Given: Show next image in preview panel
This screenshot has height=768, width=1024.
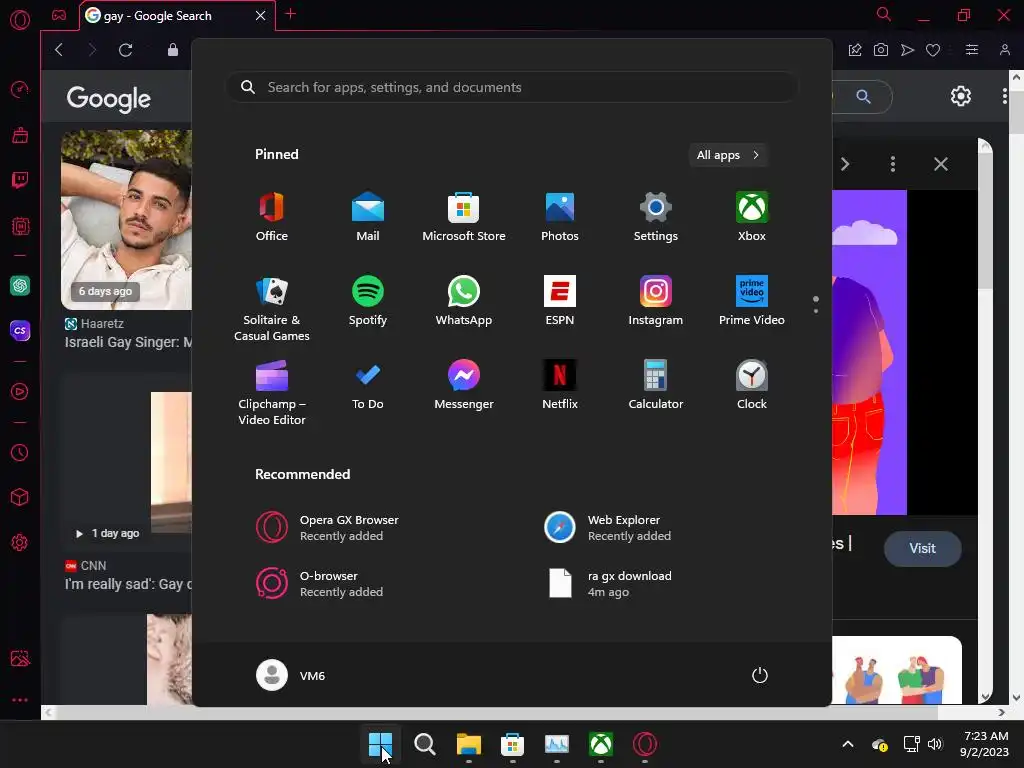Looking at the screenshot, I should click(x=845, y=164).
